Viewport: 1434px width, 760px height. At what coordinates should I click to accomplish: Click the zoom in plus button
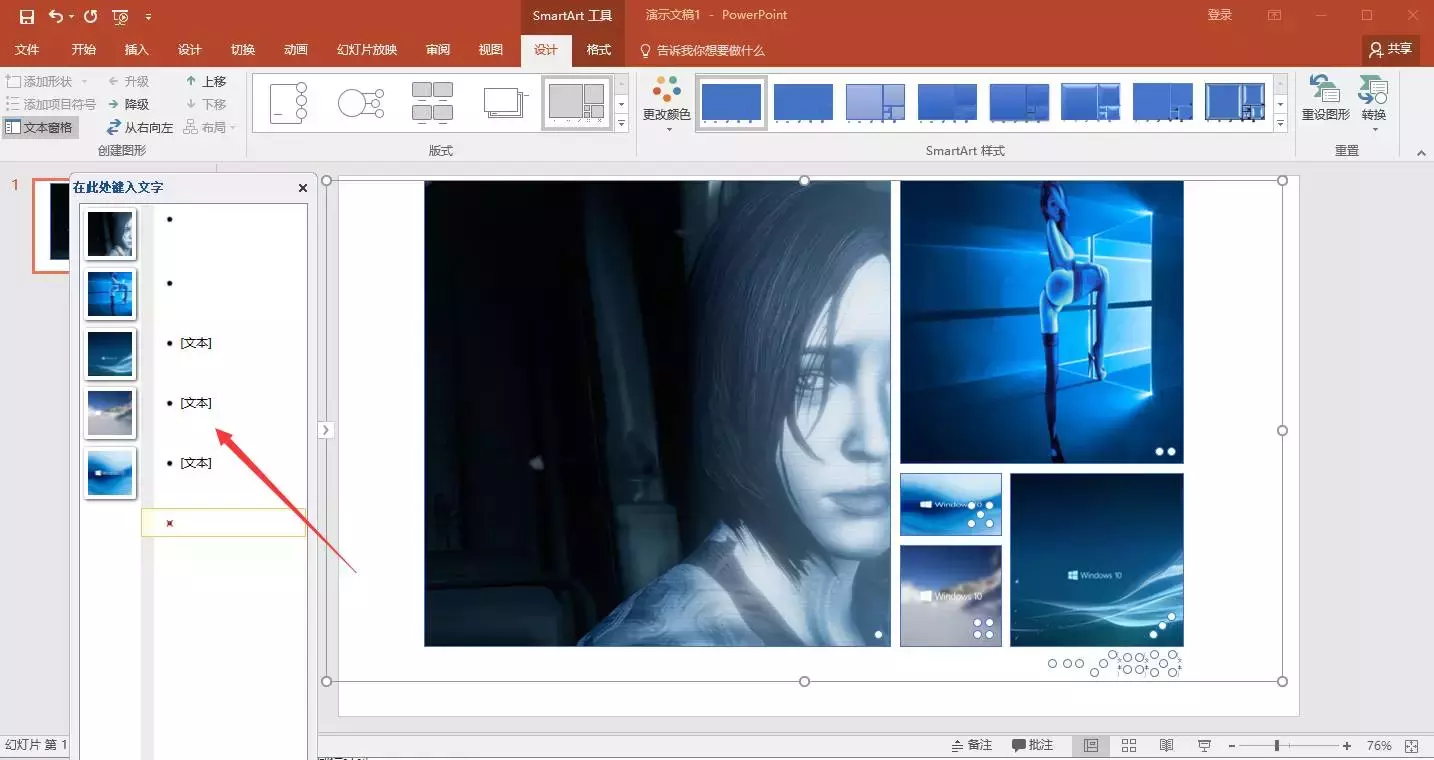tap(1347, 746)
